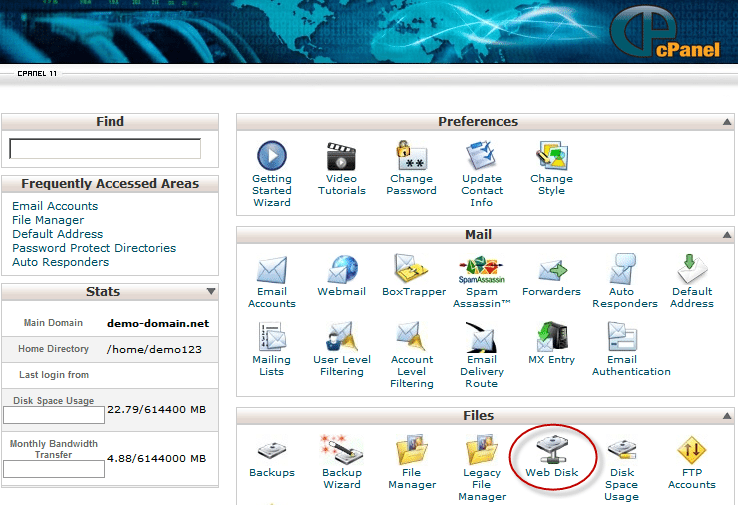Open the Email Accounts link in Frequently Accessed Areas
Screen dimensions: 738x505
(55, 206)
